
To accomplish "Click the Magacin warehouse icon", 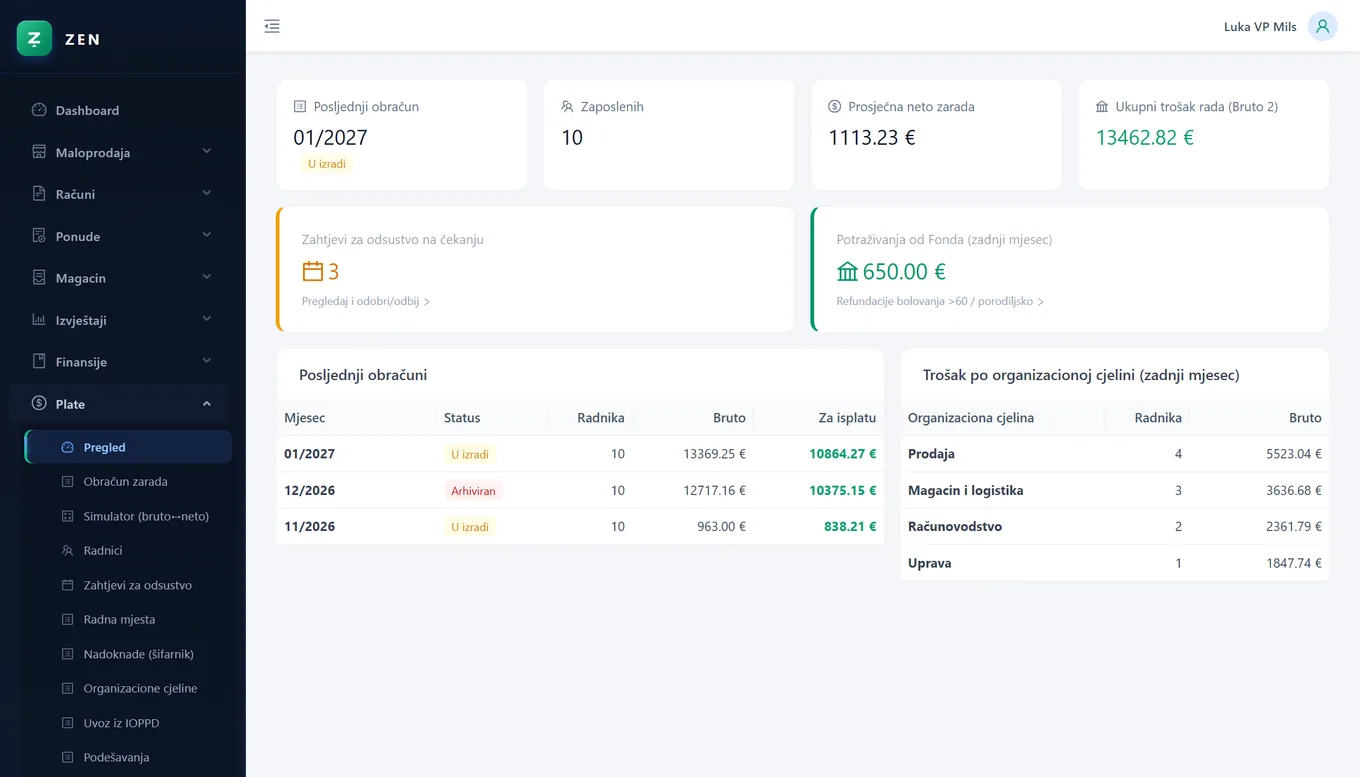I will point(39,278).
